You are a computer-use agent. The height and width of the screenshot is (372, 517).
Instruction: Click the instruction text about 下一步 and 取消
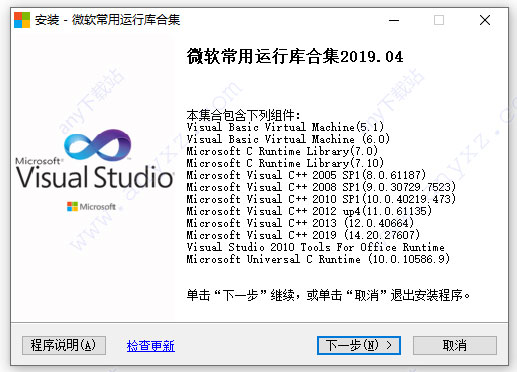[x=328, y=295]
